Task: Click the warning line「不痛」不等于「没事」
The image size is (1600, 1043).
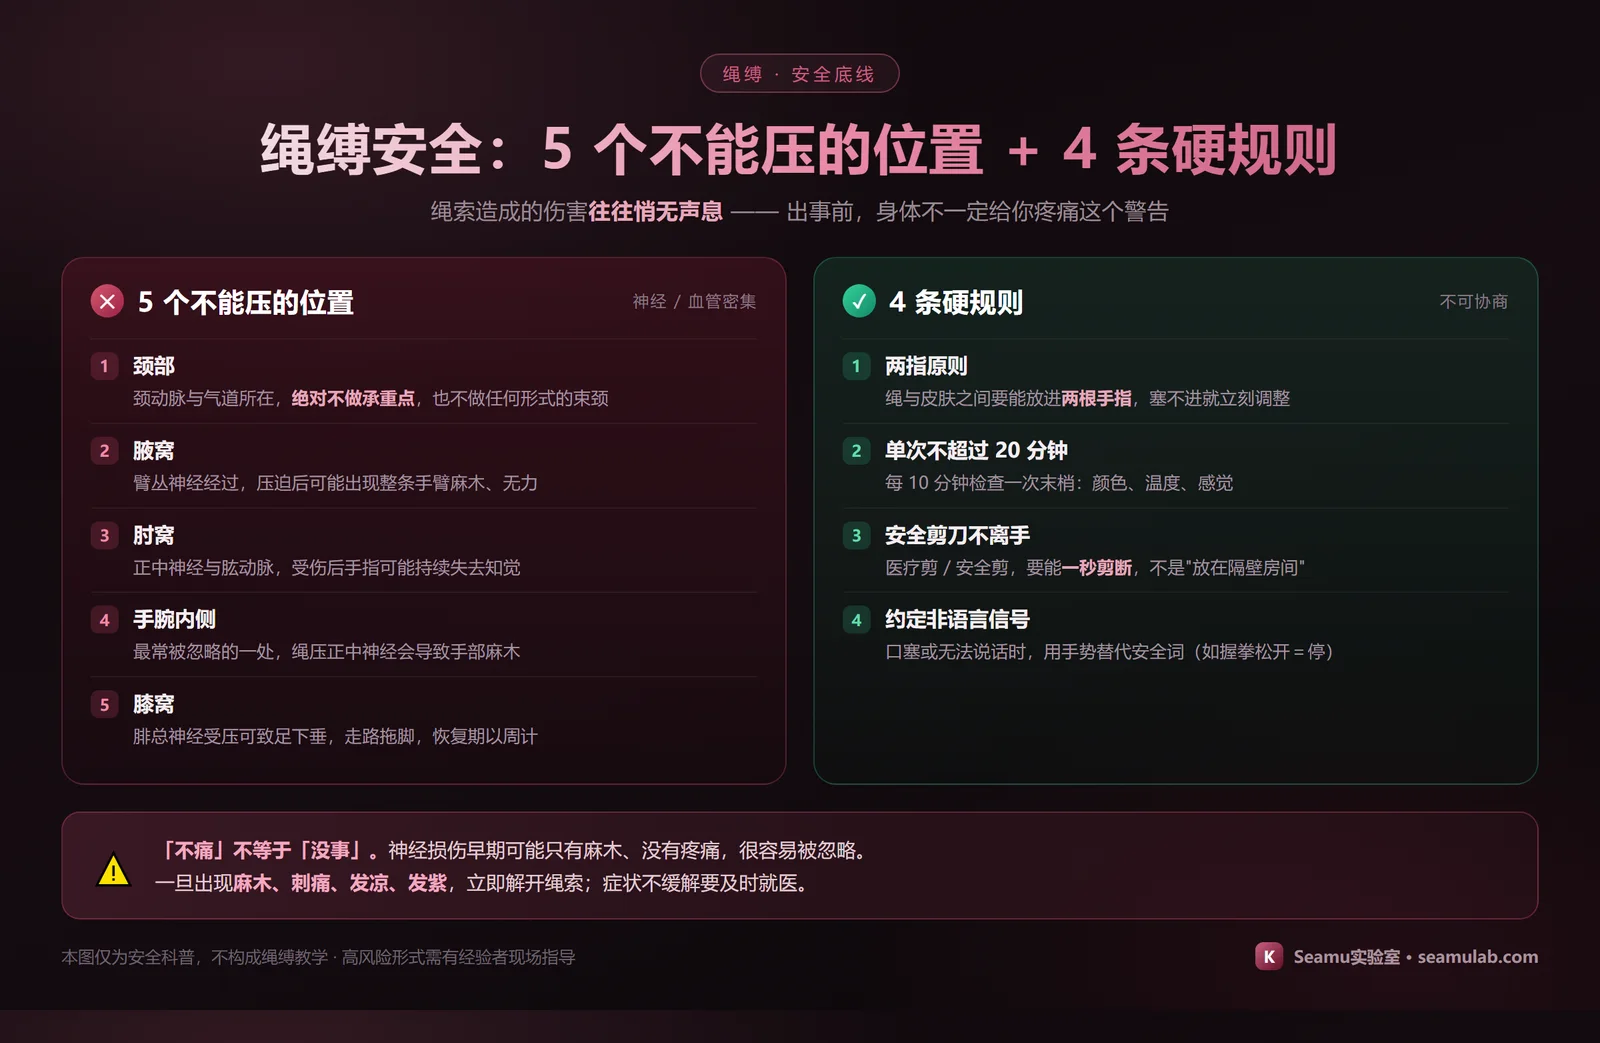Action: pos(515,851)
